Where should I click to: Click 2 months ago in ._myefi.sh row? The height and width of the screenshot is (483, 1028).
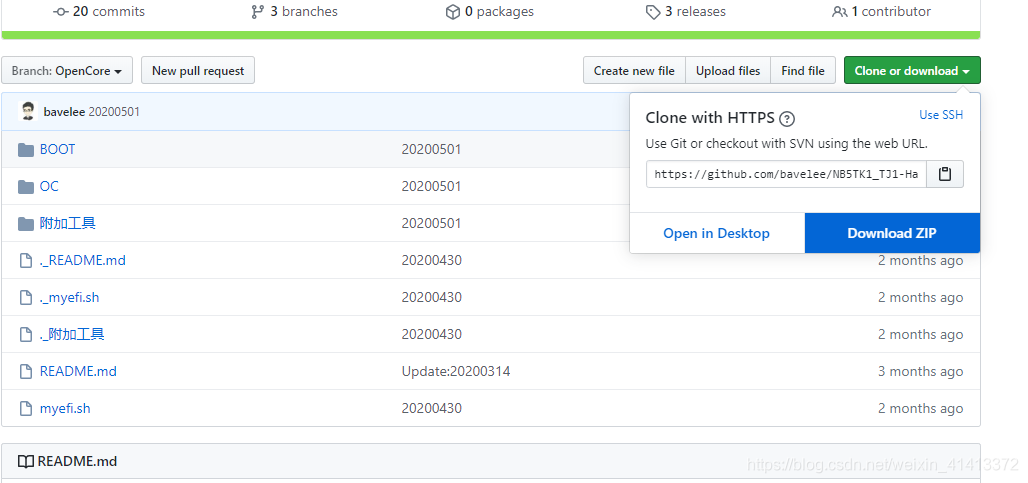coord(920,297)
